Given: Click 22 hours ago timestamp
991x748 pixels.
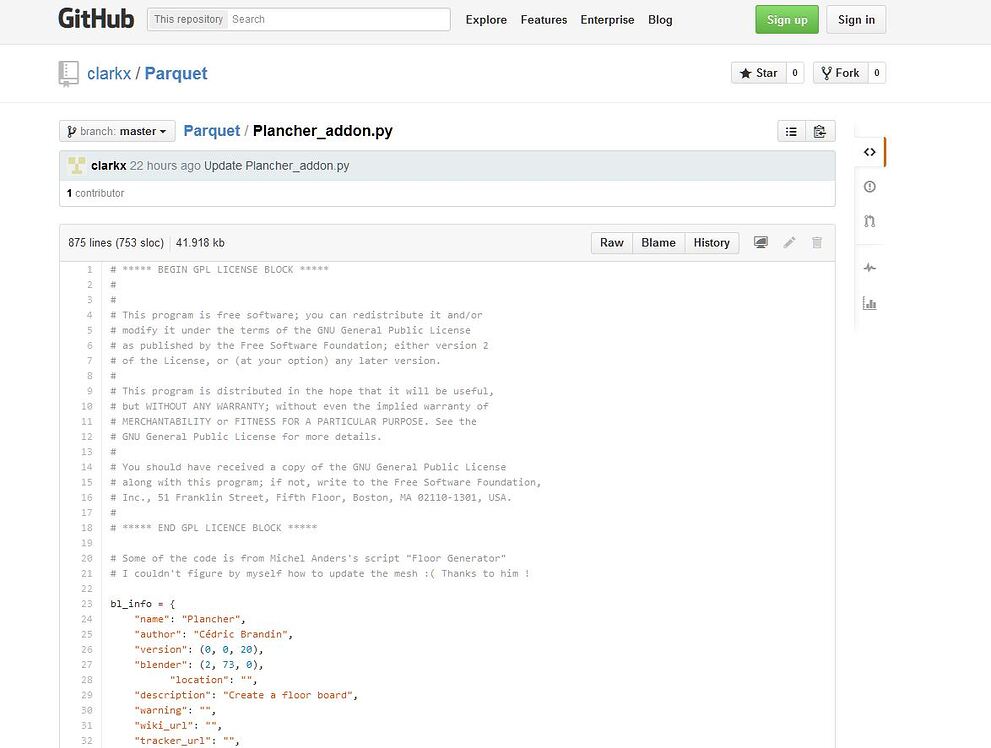Looking at the screenshot, I should [x=165, y=166].
